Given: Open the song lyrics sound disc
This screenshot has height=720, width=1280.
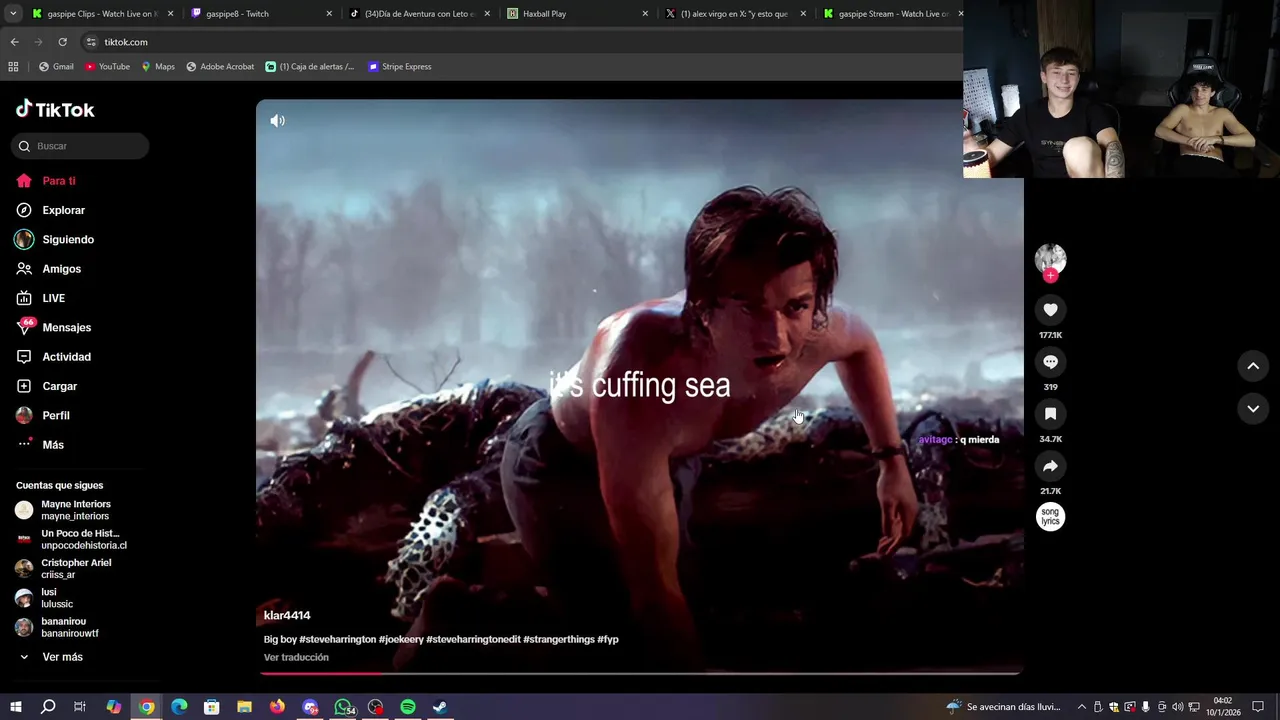Looking at the screenshot, I should pos(1050,517).
